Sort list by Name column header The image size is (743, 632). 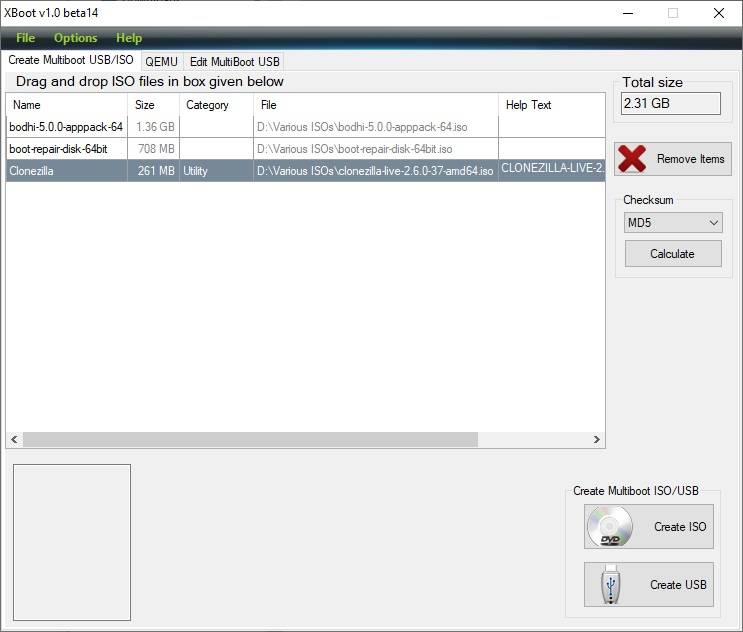click(66, 105)
